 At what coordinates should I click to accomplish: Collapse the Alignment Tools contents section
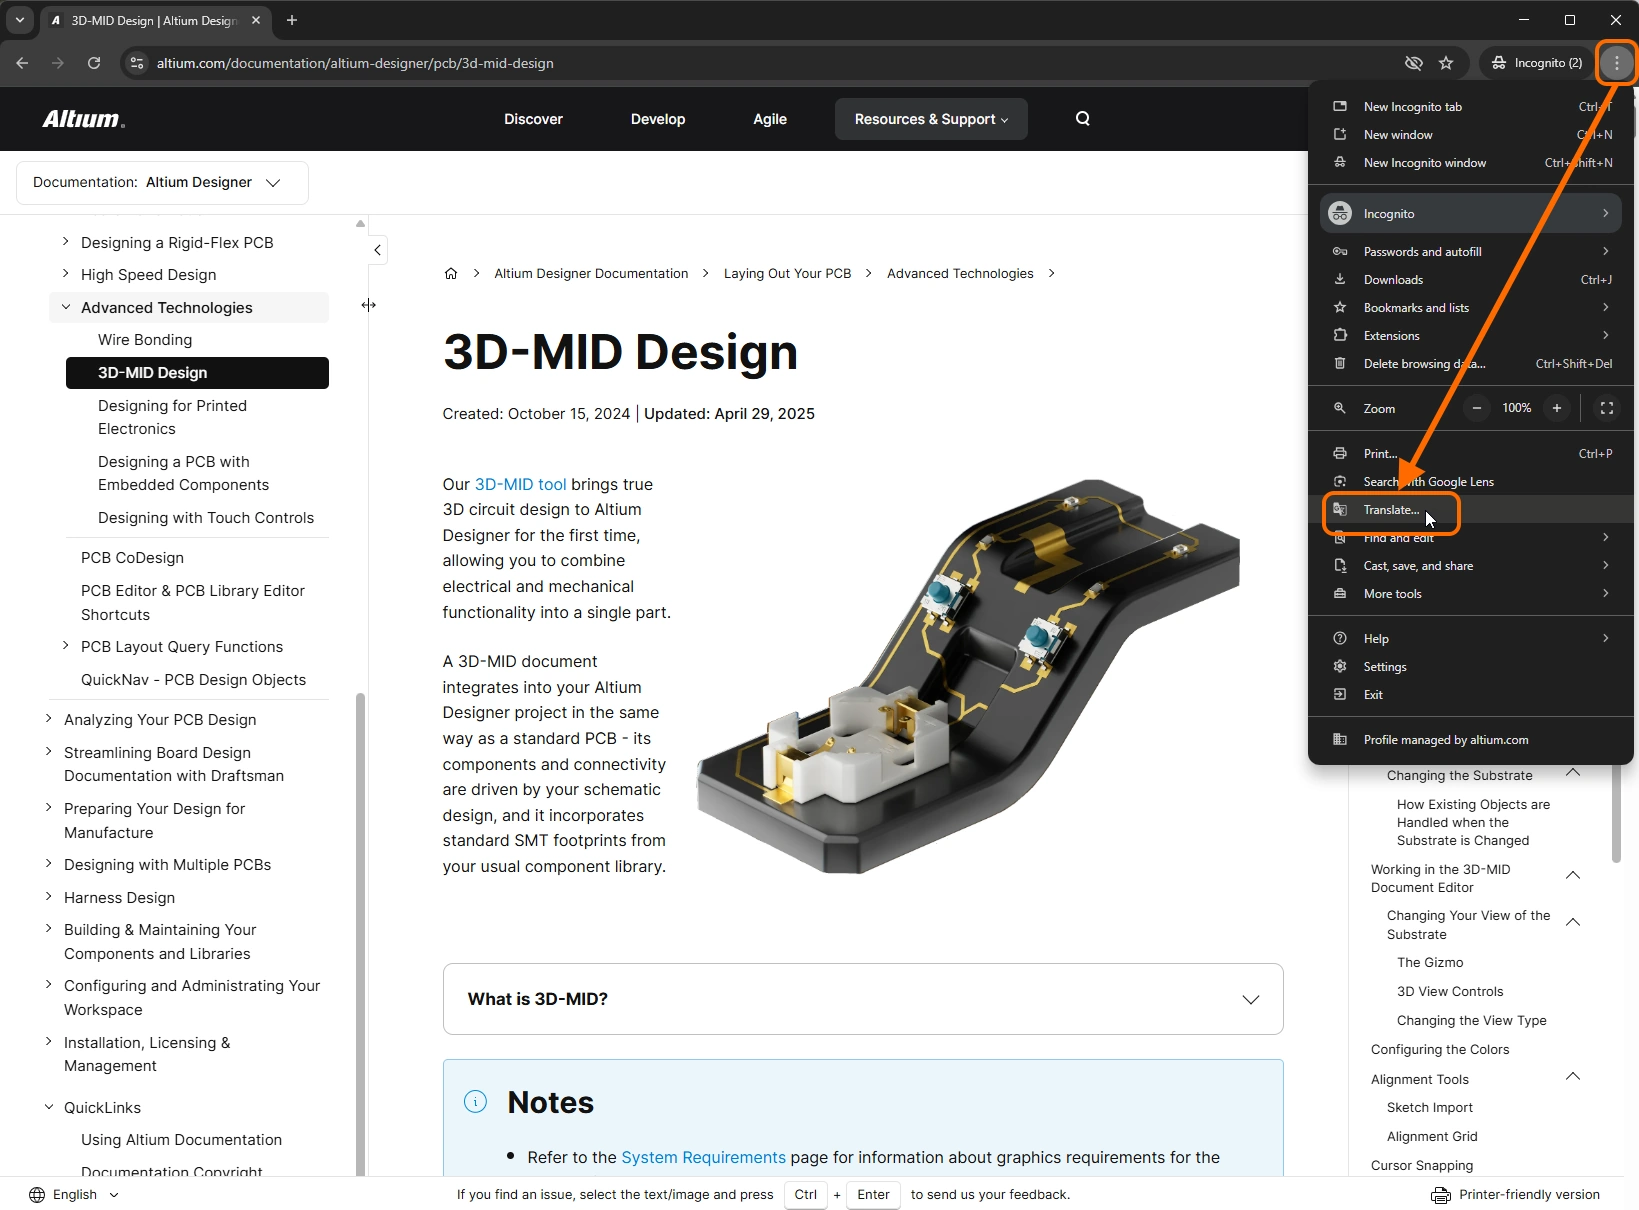click(1572, 1077)
